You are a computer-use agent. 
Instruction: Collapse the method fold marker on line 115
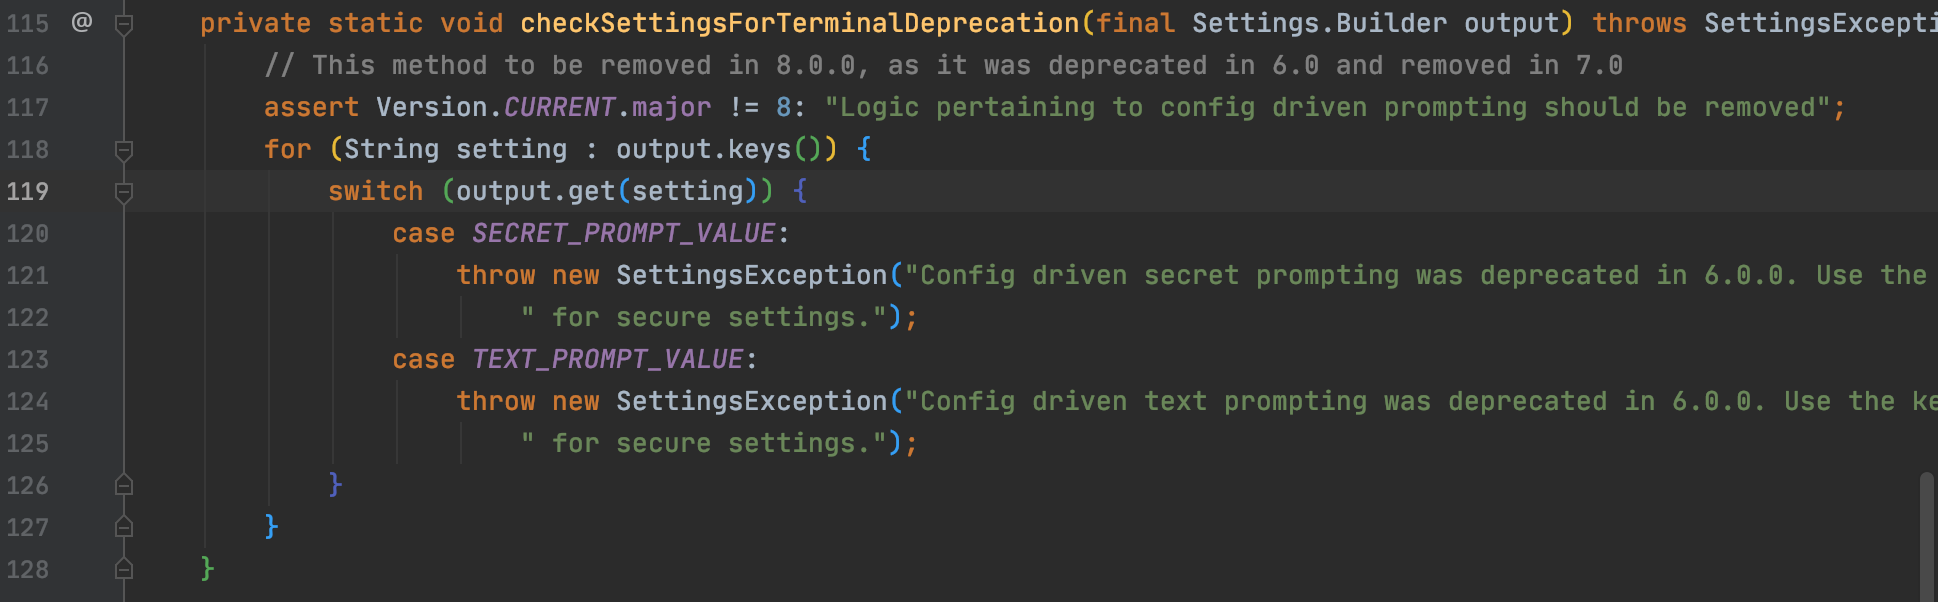coord(124,24)
